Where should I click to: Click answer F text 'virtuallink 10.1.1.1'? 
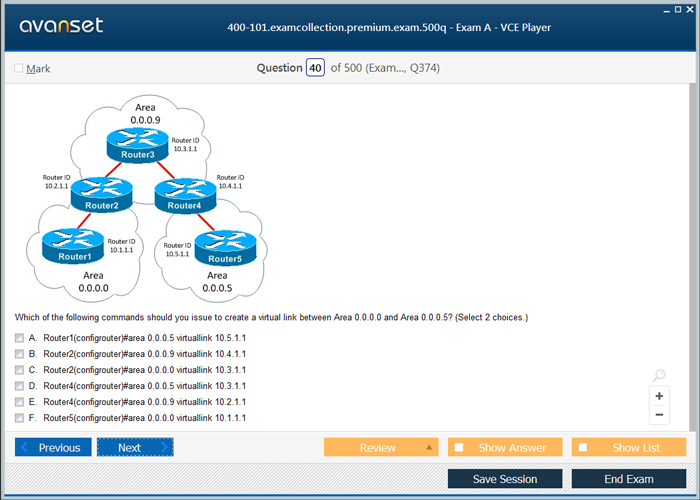click(x=211, y=418)
